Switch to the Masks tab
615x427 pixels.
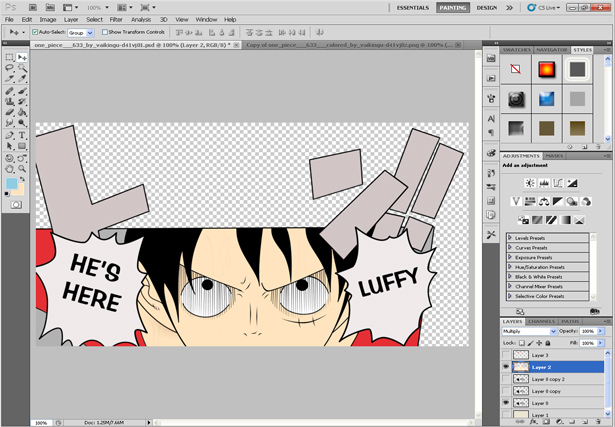(554, 156)
